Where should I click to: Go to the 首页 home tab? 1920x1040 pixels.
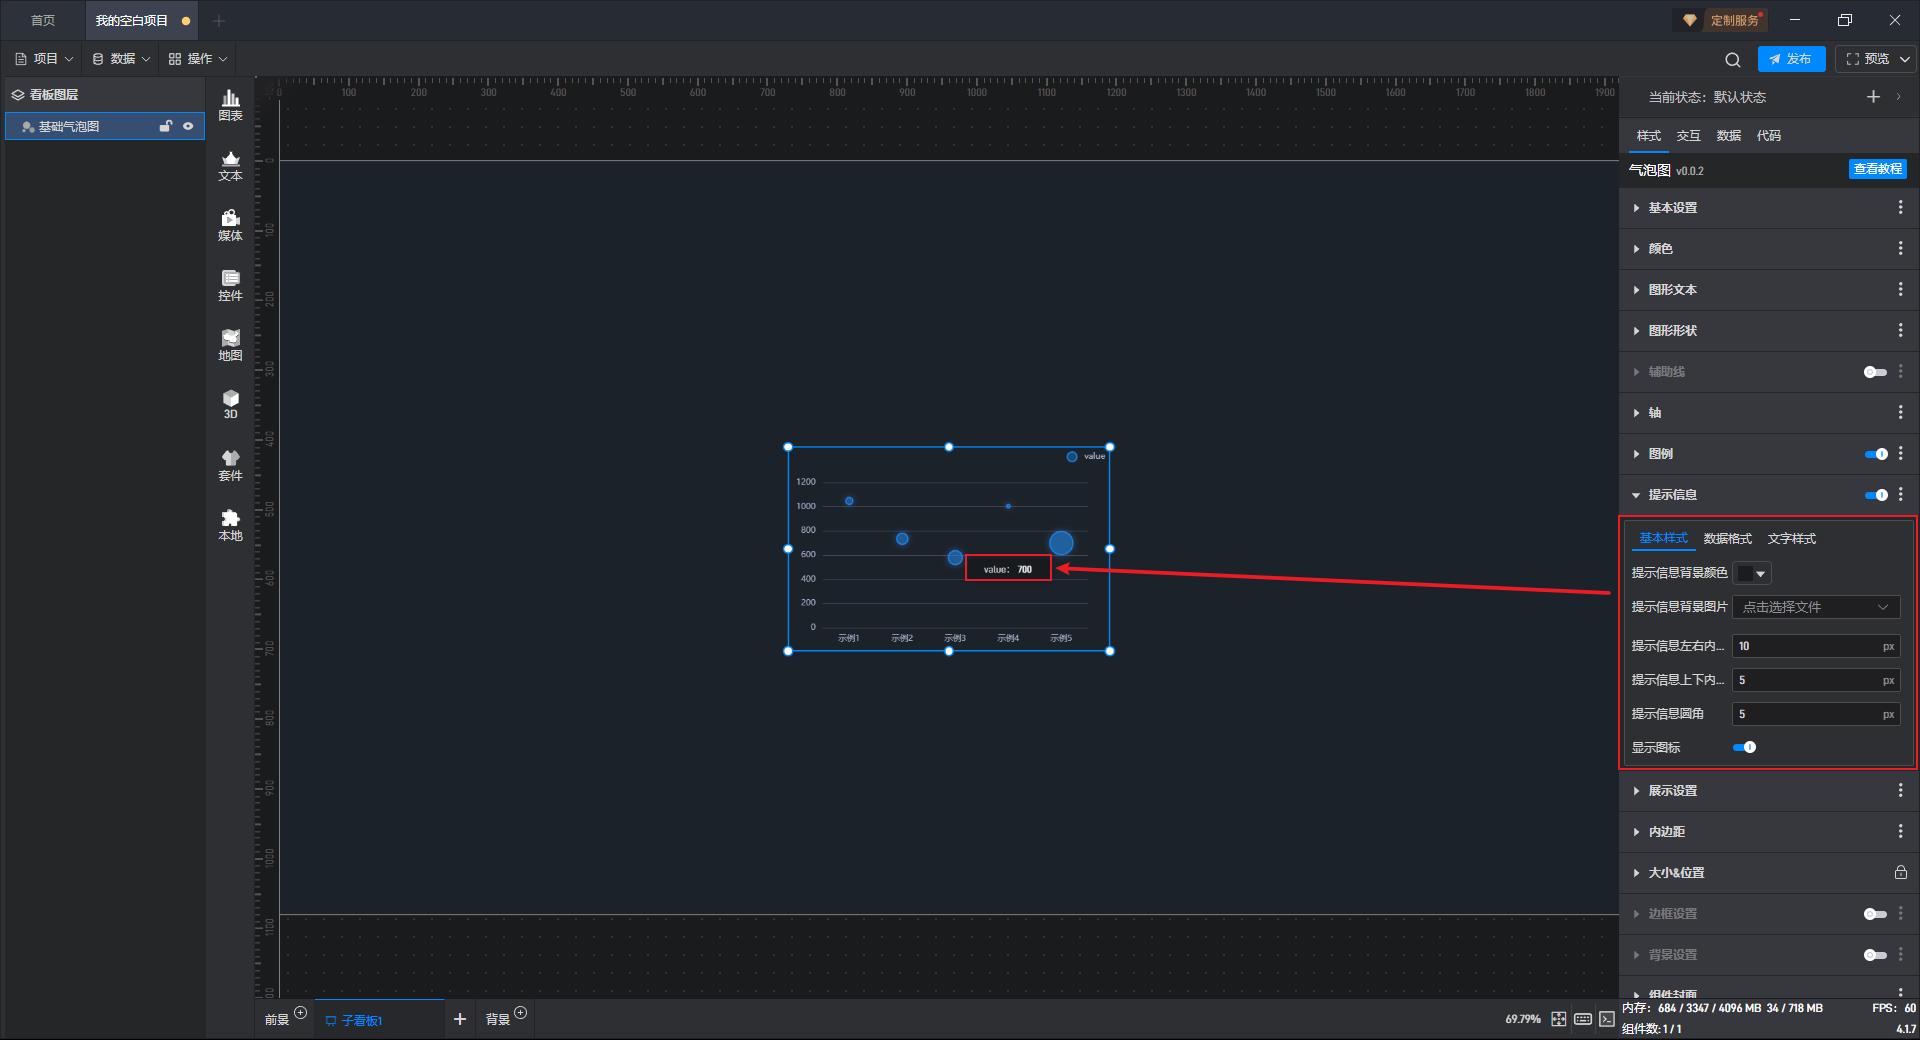pos(43,20)
